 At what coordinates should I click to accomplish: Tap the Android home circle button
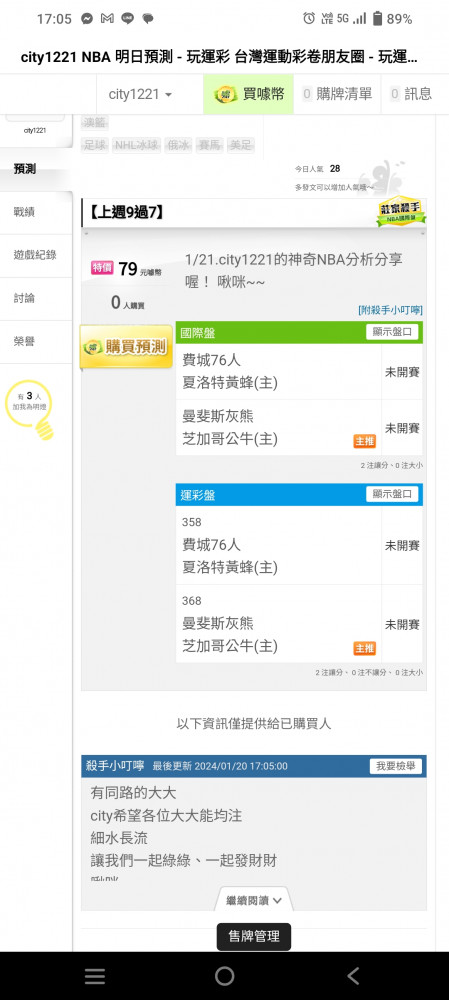[224, 976]
